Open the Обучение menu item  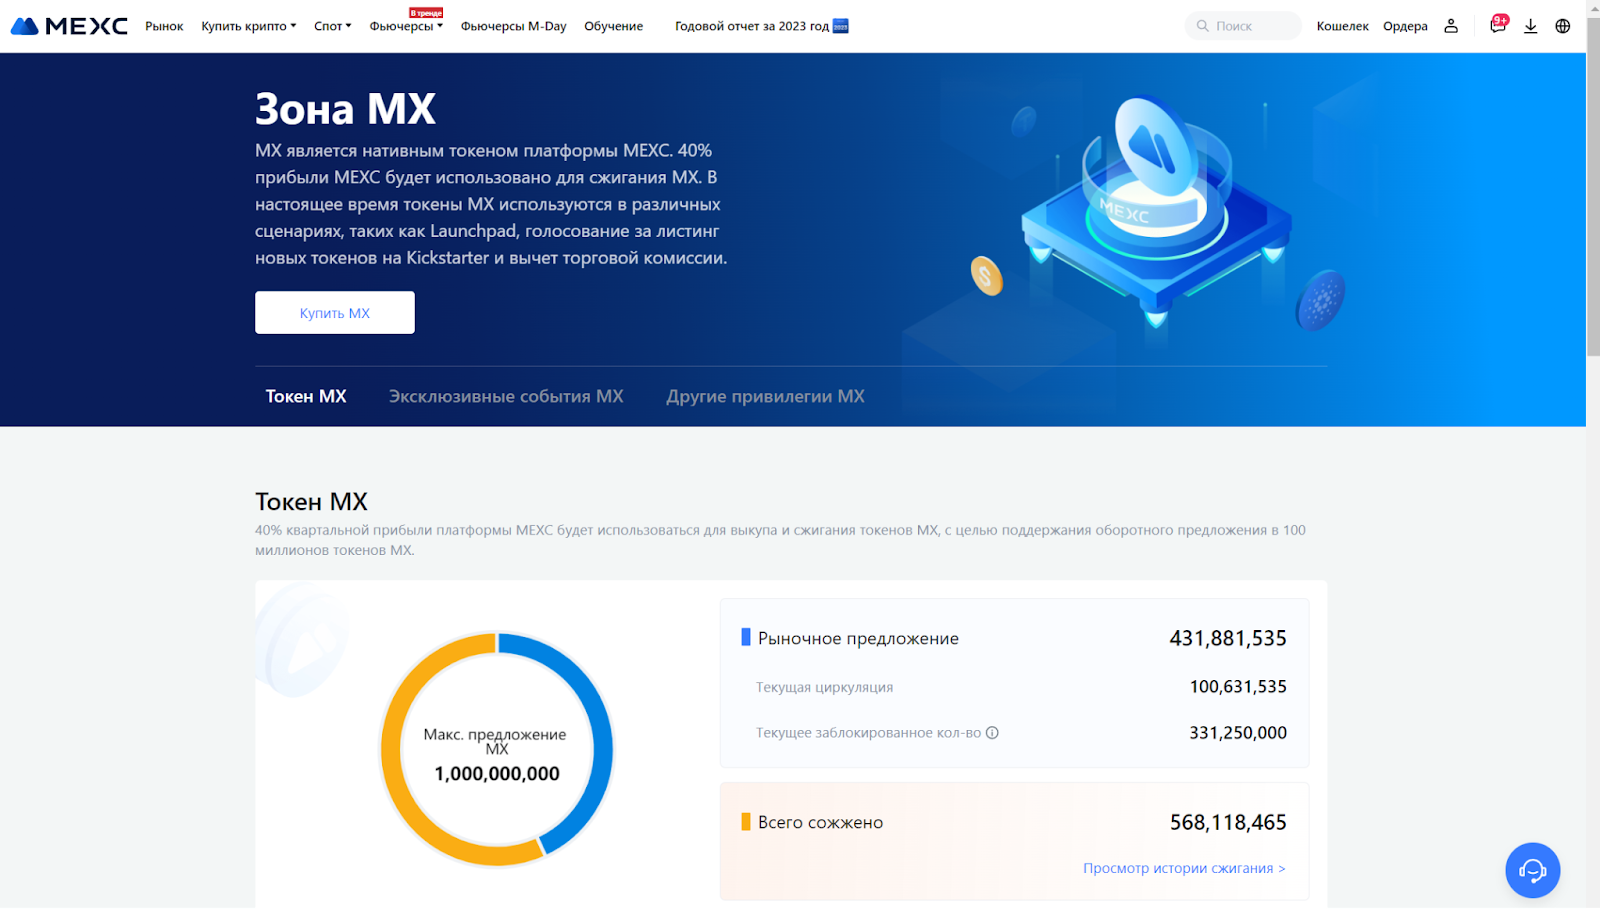[x=614, y=26]
